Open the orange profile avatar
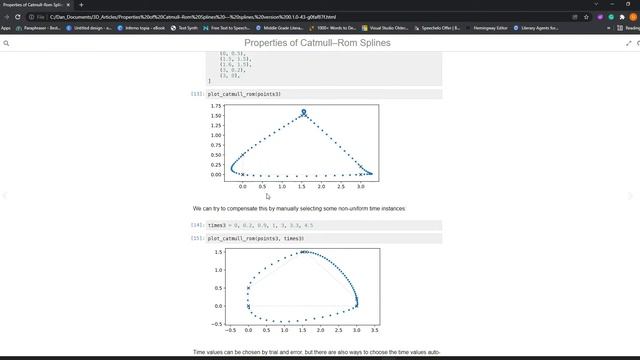 633,17
